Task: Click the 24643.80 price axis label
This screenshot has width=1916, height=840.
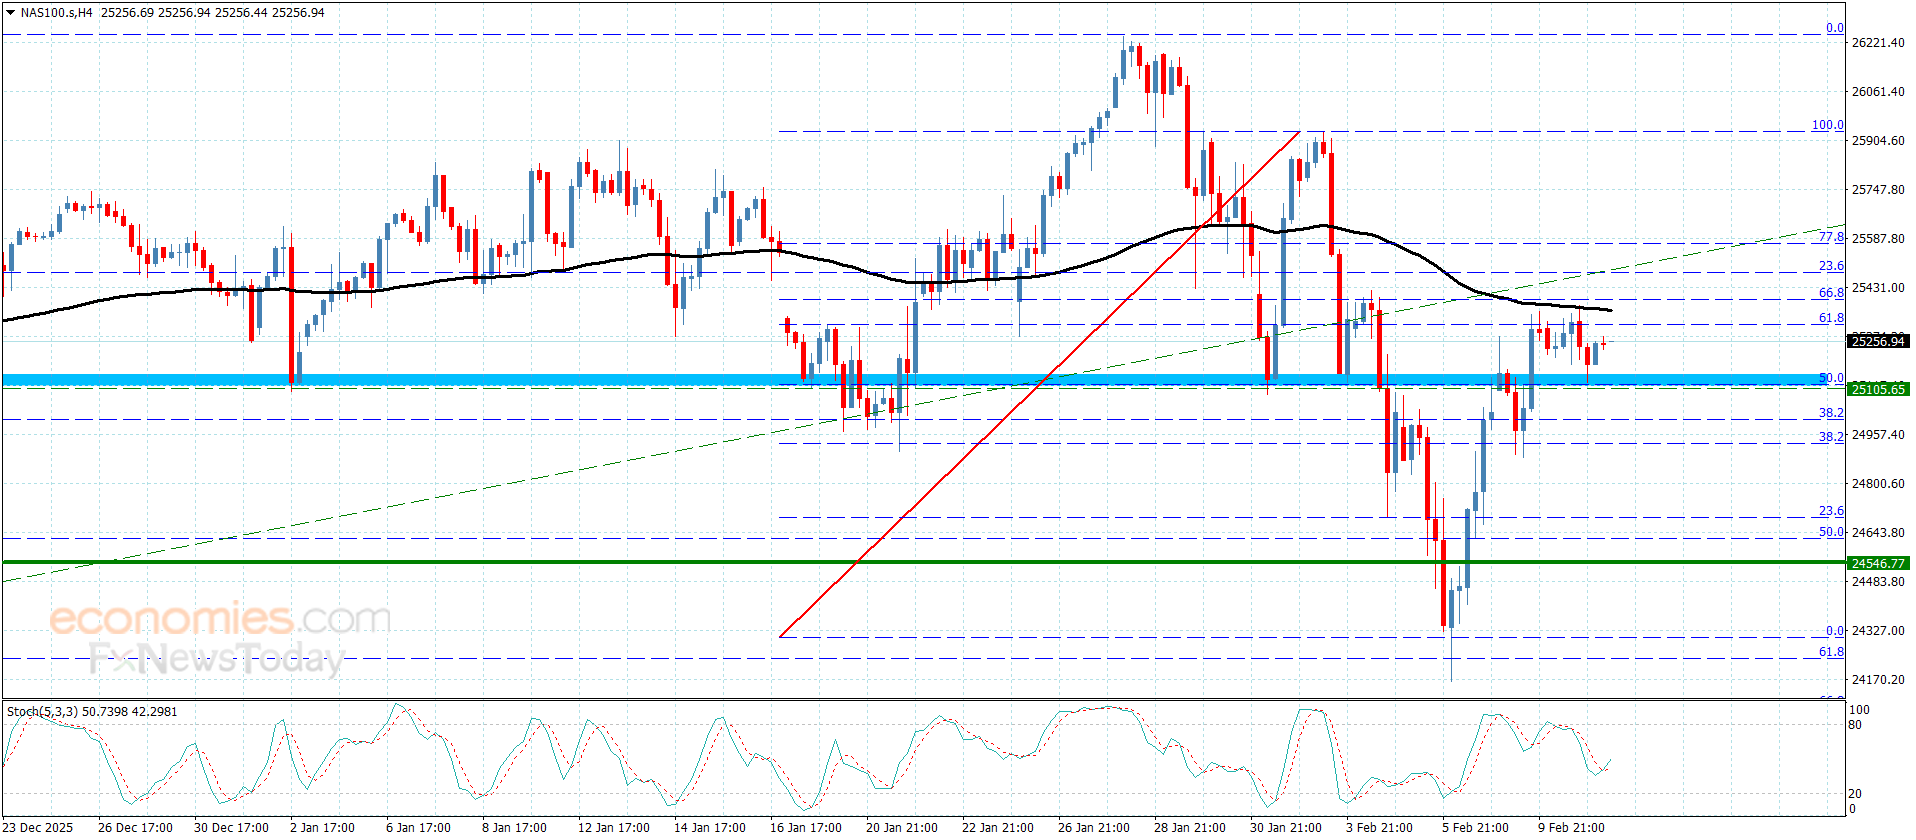Action: pos(1878,533)
